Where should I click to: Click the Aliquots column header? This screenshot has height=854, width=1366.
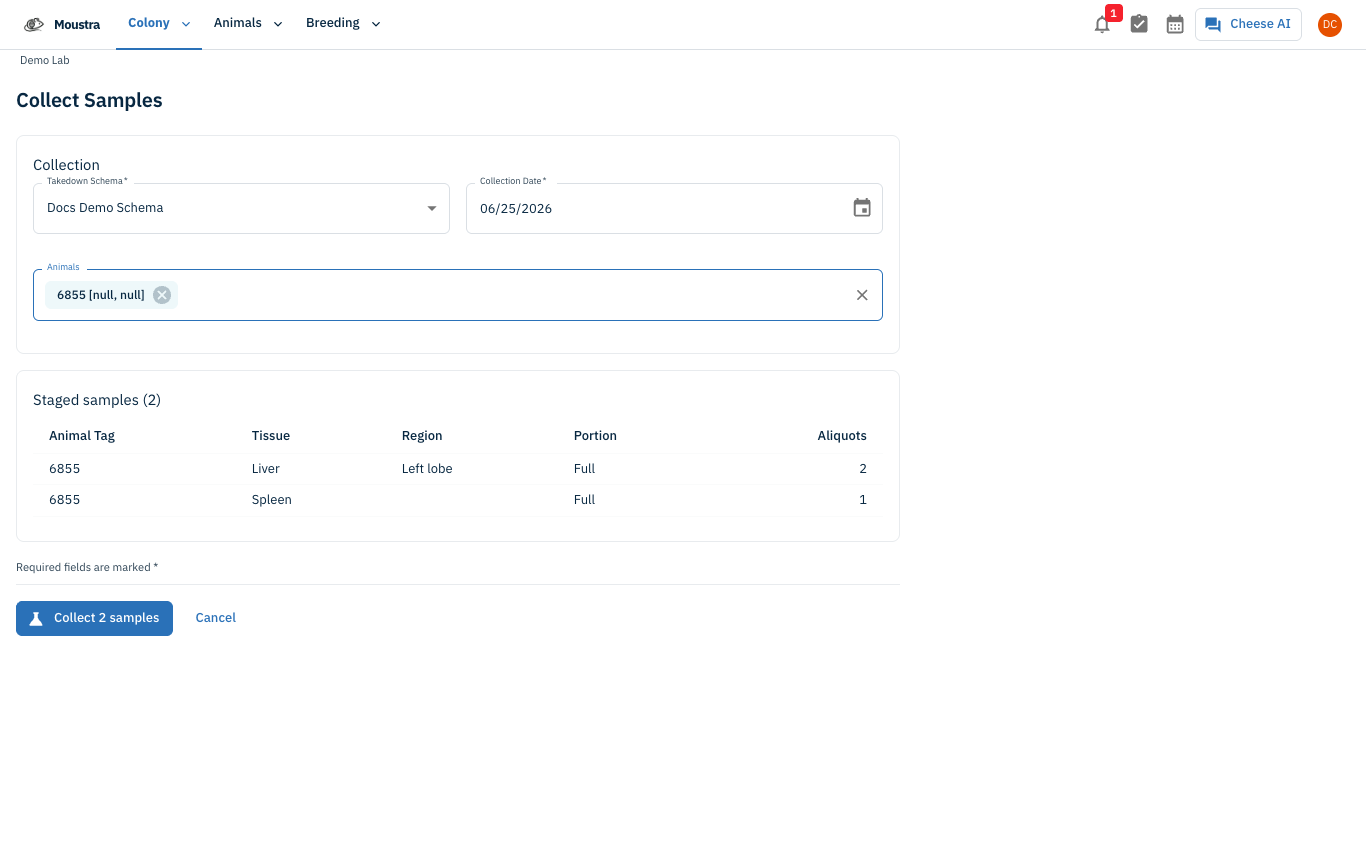(x=842, y=436)
